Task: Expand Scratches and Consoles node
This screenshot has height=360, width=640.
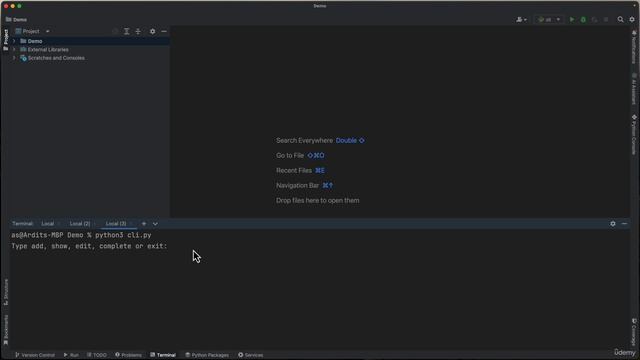Action: (14, 58)
